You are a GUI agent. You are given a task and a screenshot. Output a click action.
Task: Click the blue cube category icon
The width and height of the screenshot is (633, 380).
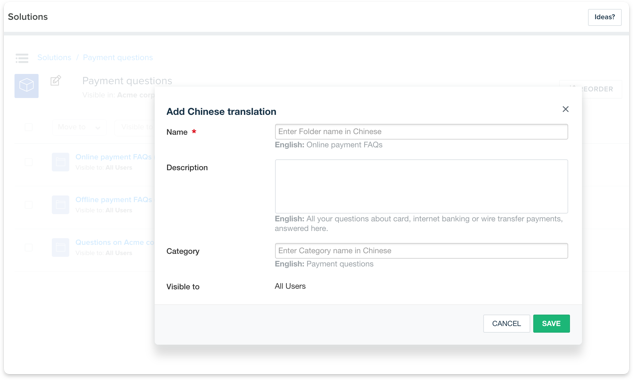point(27,86)
